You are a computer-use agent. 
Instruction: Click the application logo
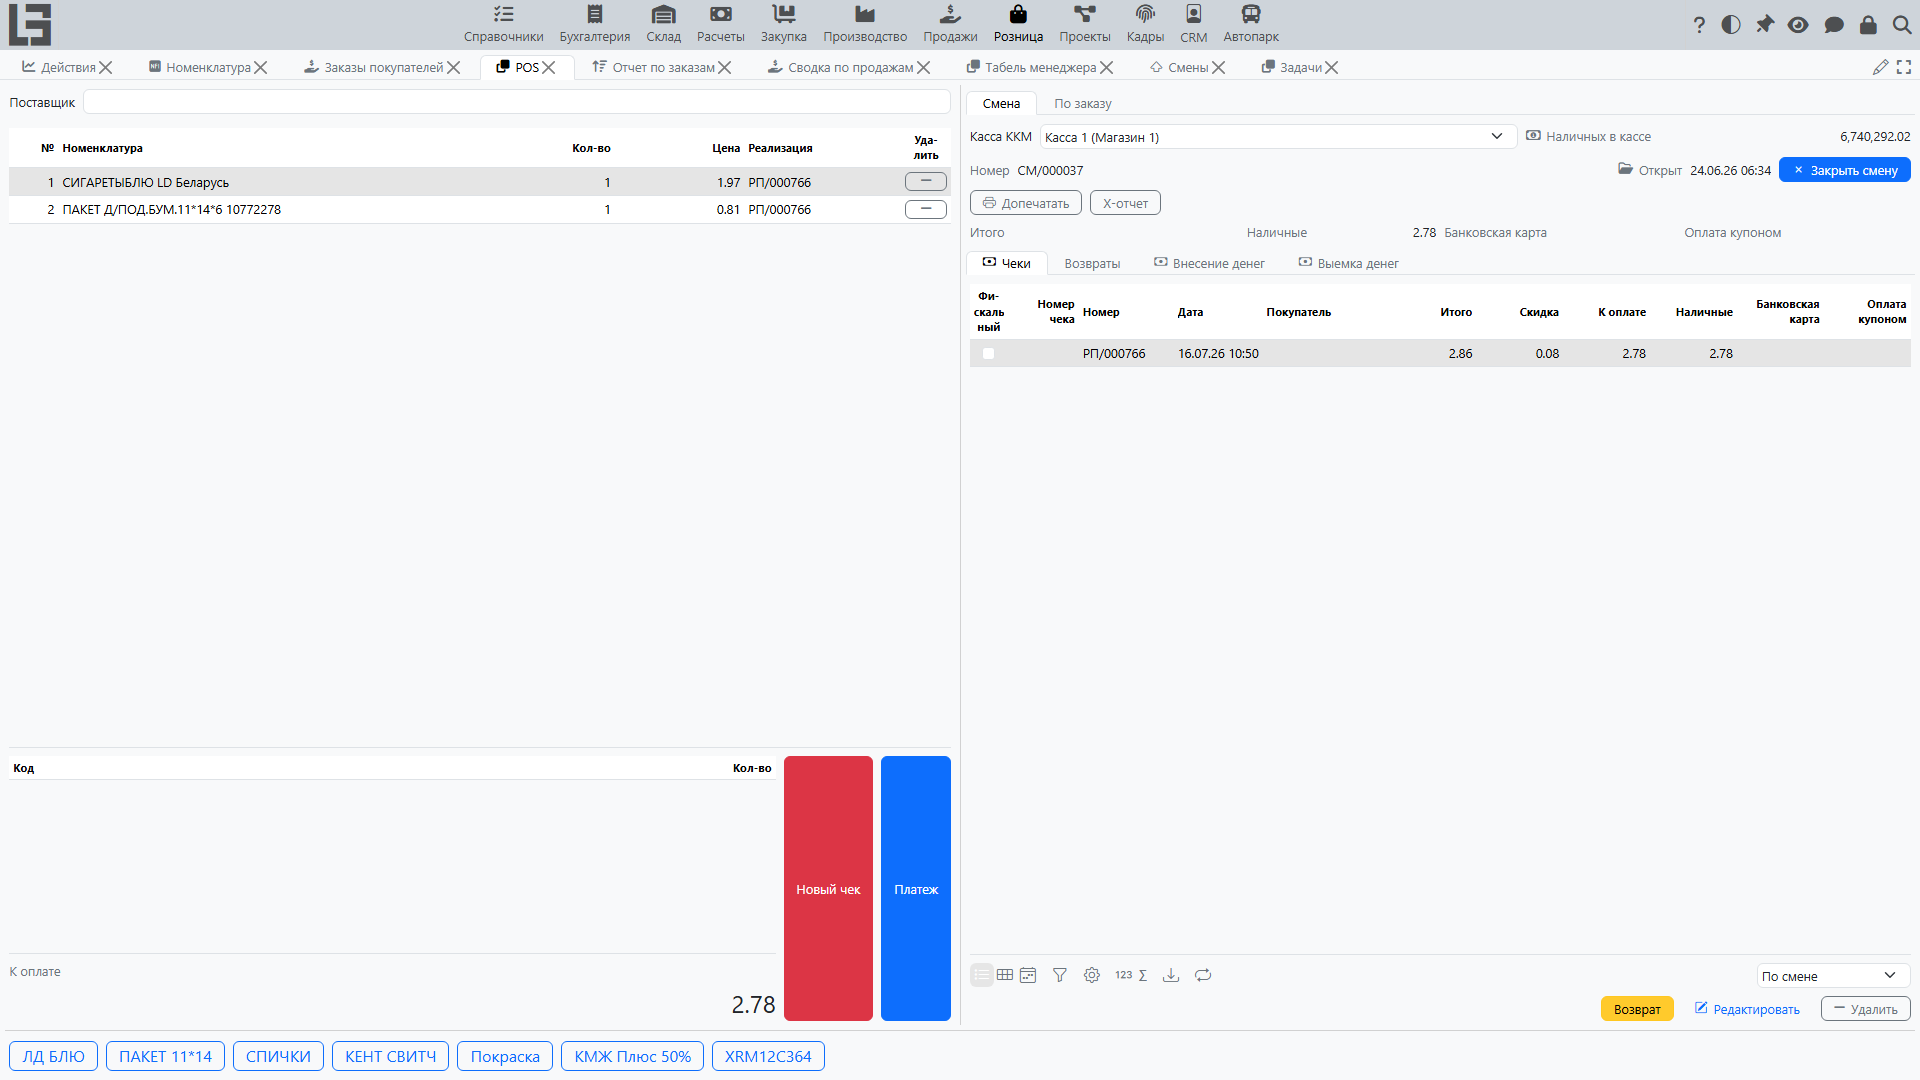(30, 24)
